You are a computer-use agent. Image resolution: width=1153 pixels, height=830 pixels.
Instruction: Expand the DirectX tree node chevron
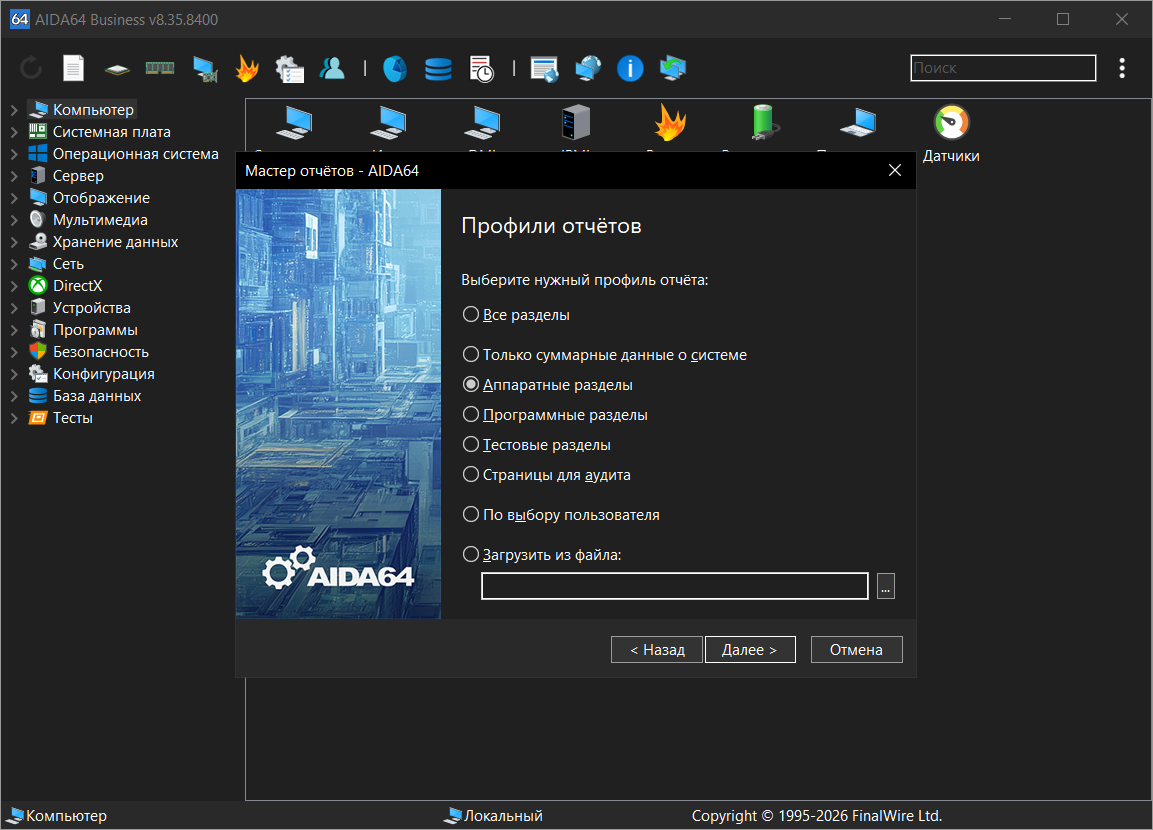point(14,286)
